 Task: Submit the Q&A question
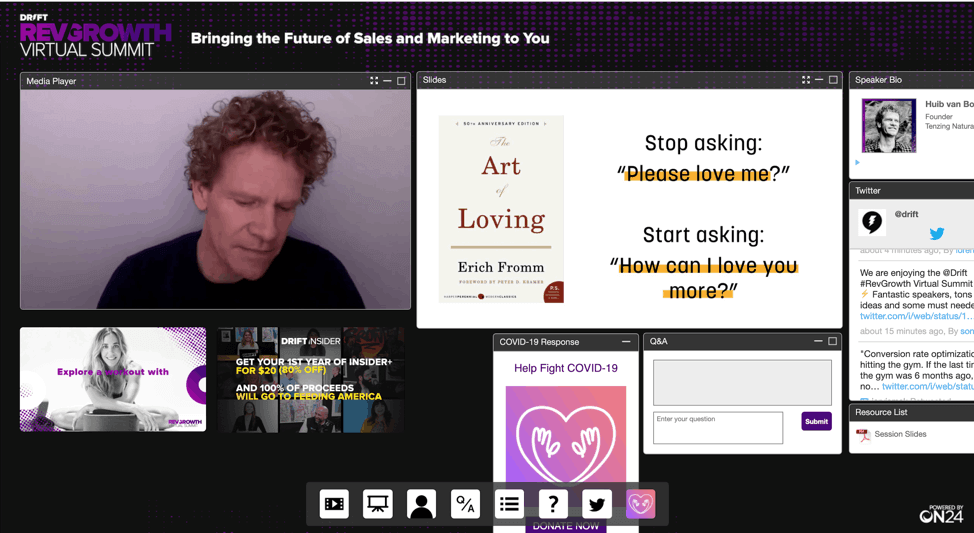[x=816, y=422]
